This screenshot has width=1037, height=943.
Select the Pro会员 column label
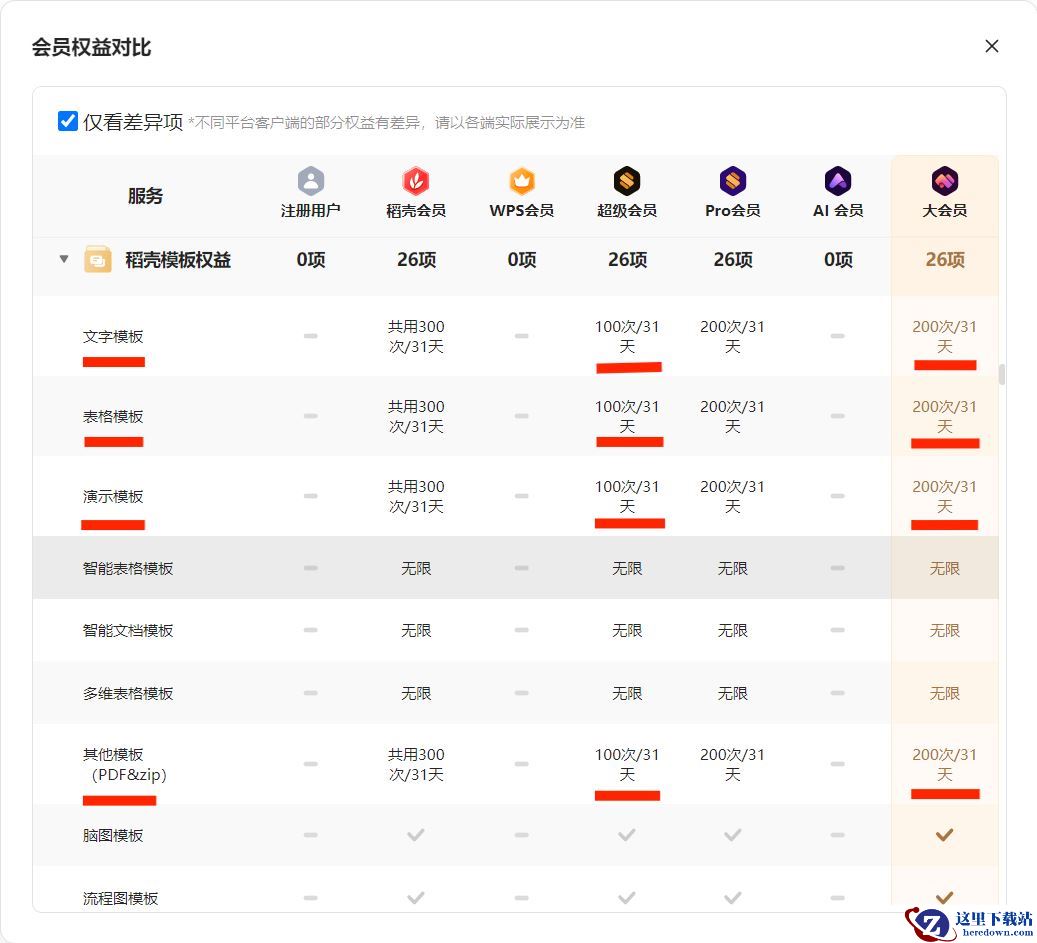tap(733, 211)
